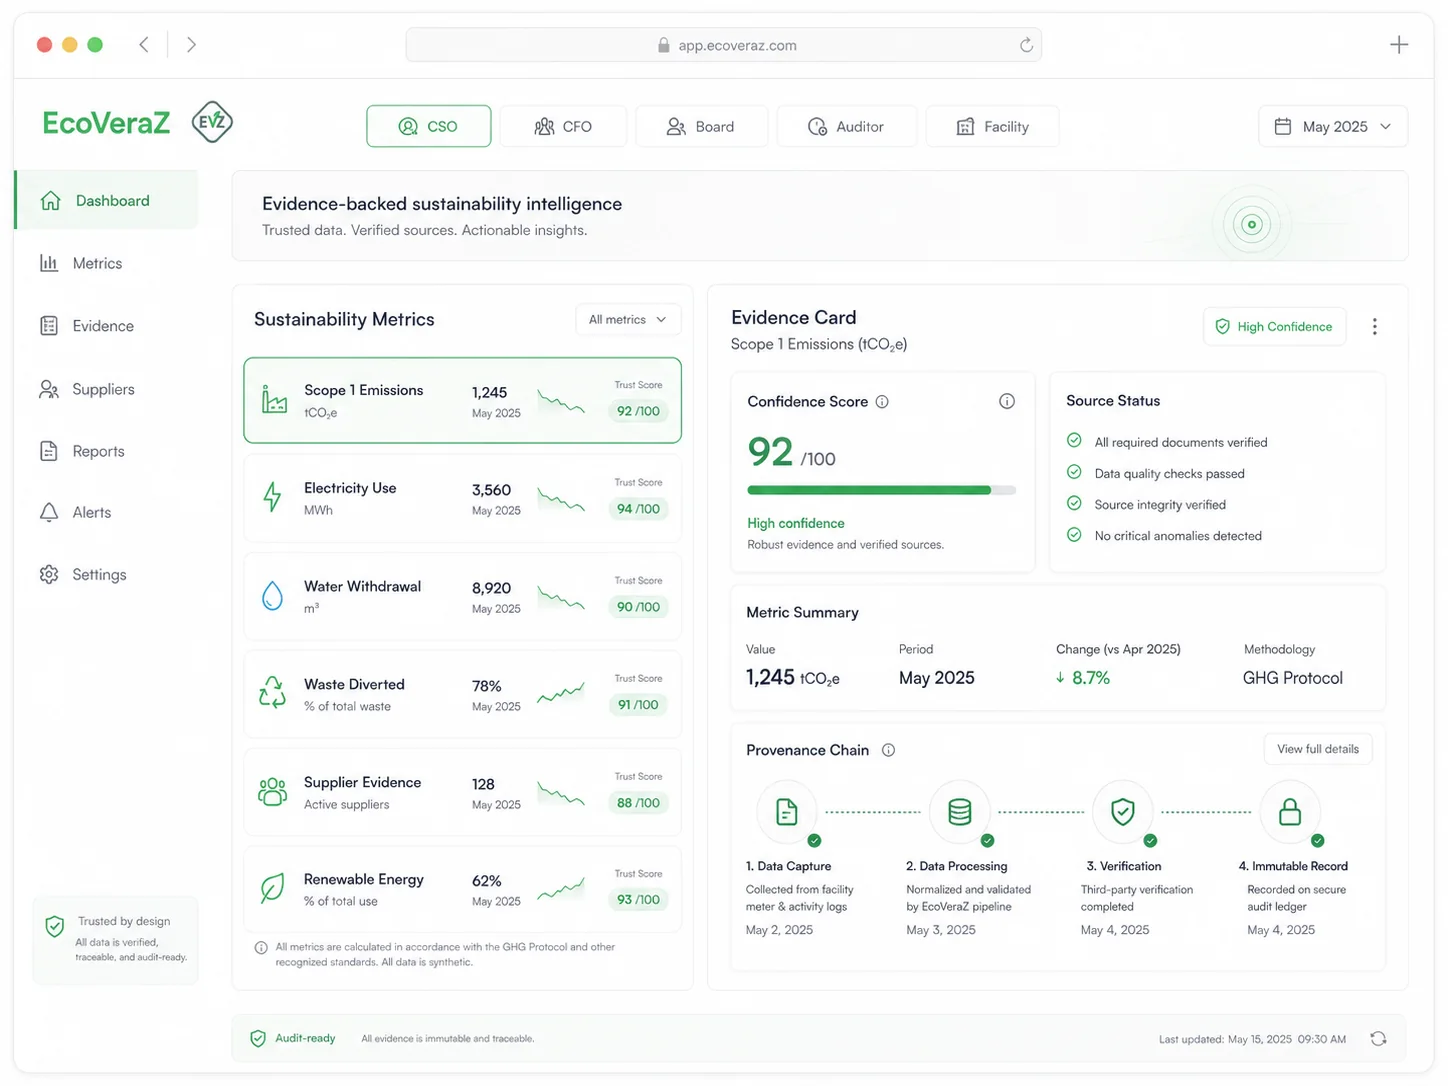Click the browser reload icon in address bar

(1026, 45)
